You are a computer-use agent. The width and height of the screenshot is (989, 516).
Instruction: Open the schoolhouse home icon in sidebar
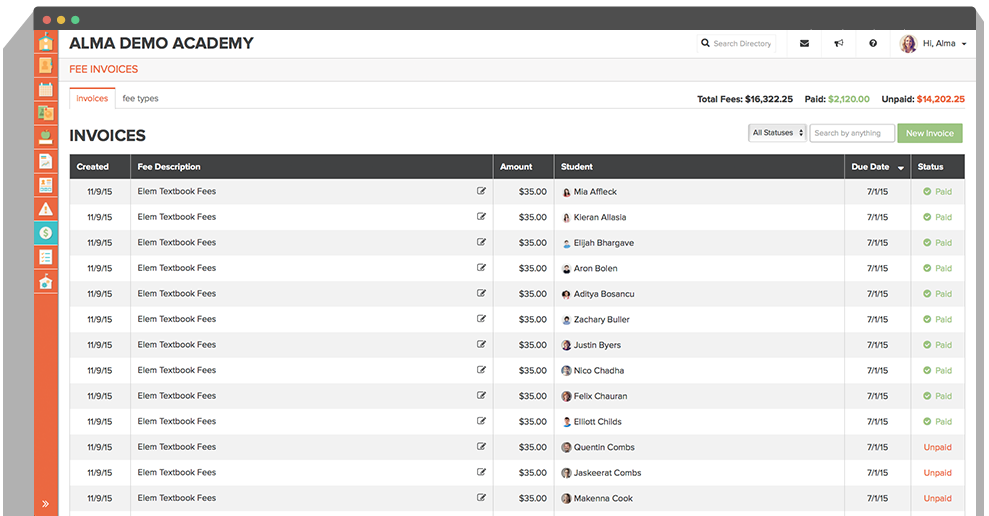[46, 42]
